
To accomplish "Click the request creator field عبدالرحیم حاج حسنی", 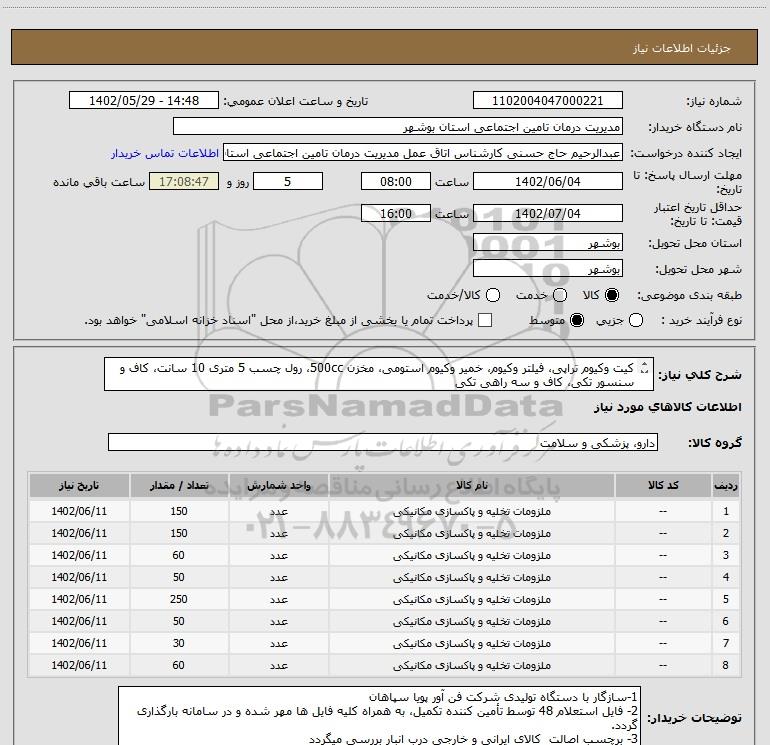I will [x=423, y=153].
